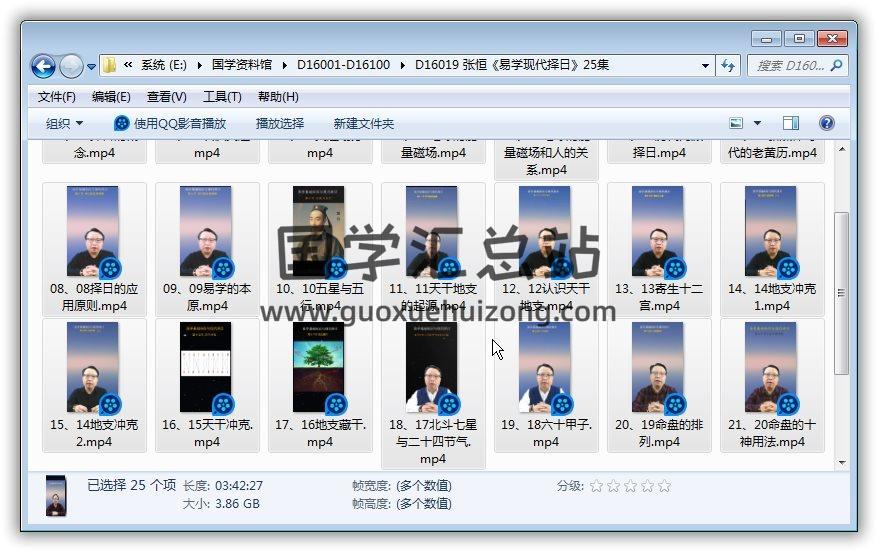This screenshot has width=878, height=552.
Task: Select video 12、12认识天干地支.mp4
Action: point(546,249)
